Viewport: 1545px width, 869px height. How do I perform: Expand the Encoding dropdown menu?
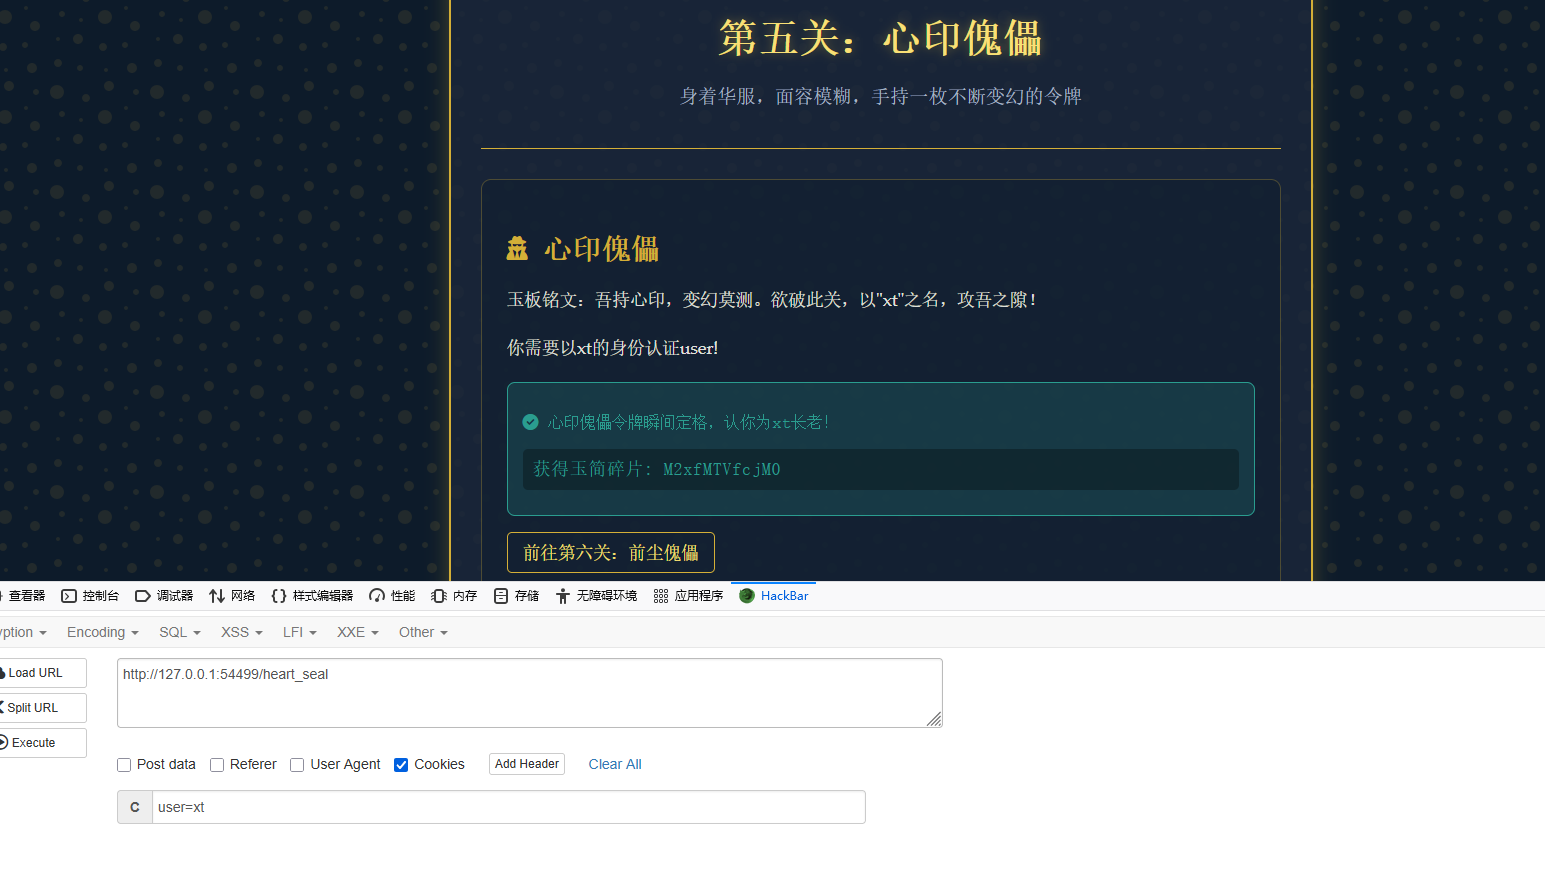(x=102, y=633)
